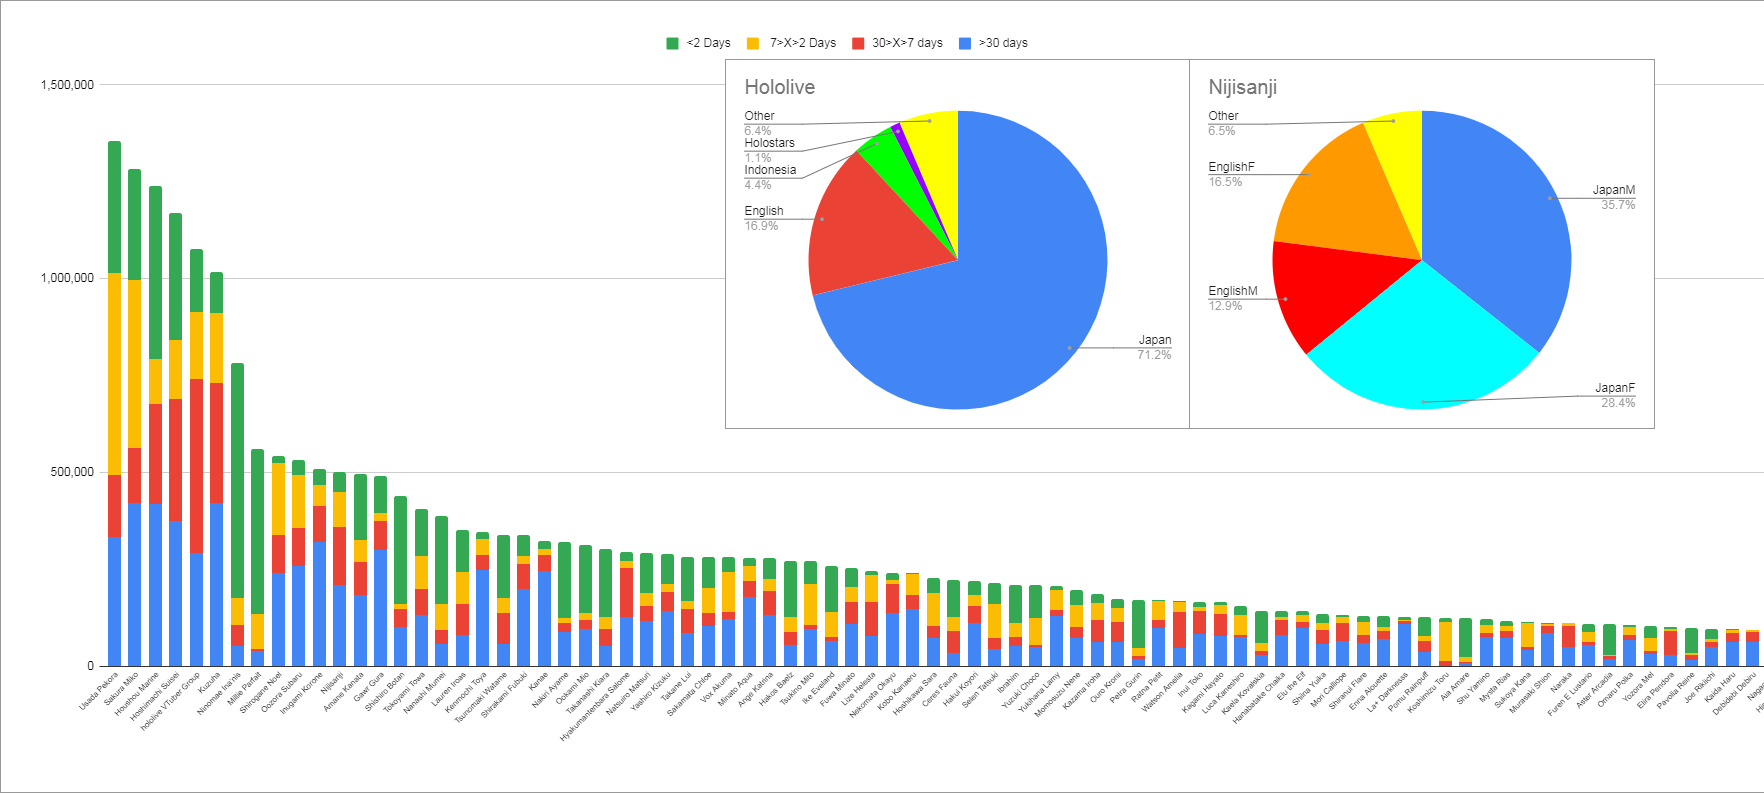Click the Debidebi Debiru x-axis label
The height and width of the screenshot is (793, 1764).
click(x=1735, y=694)
